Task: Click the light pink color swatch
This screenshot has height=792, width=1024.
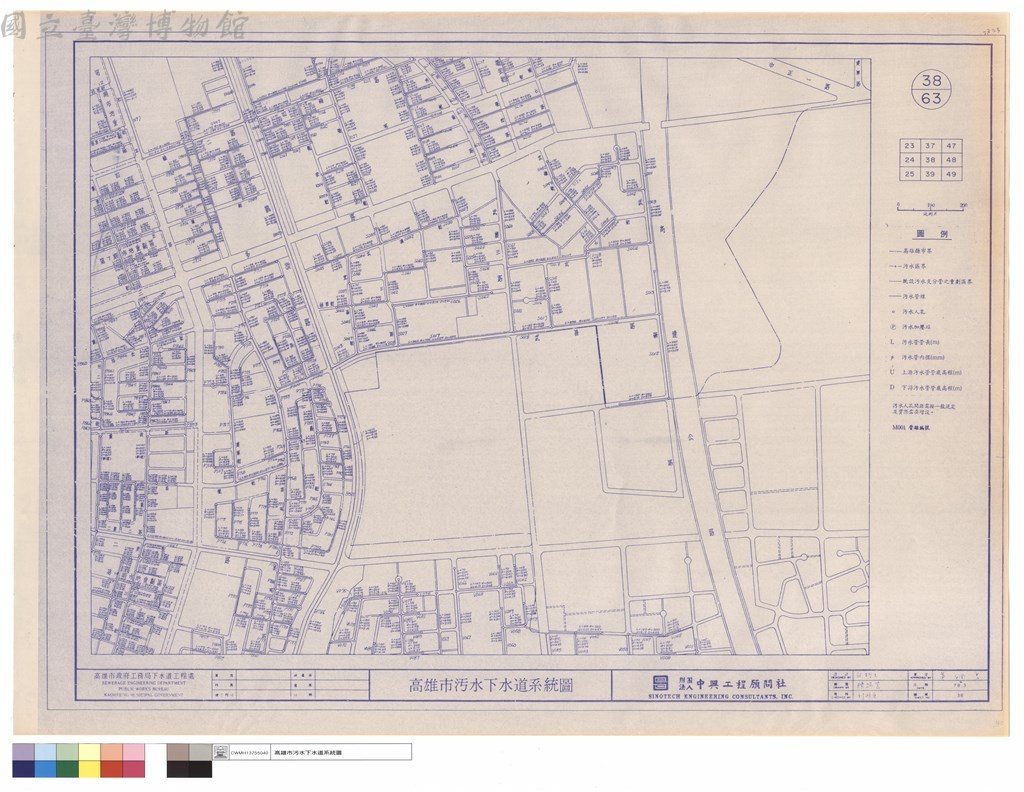Action: point(134,752)
